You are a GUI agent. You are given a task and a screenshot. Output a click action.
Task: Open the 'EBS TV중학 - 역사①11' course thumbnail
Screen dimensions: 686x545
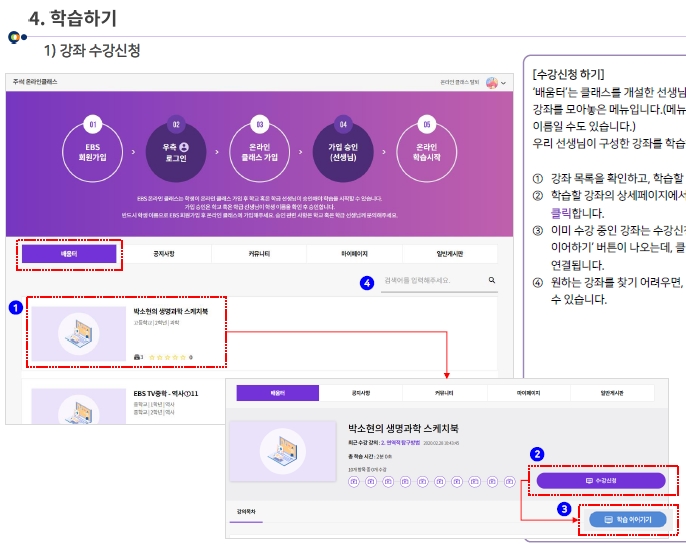click(79, 406)
